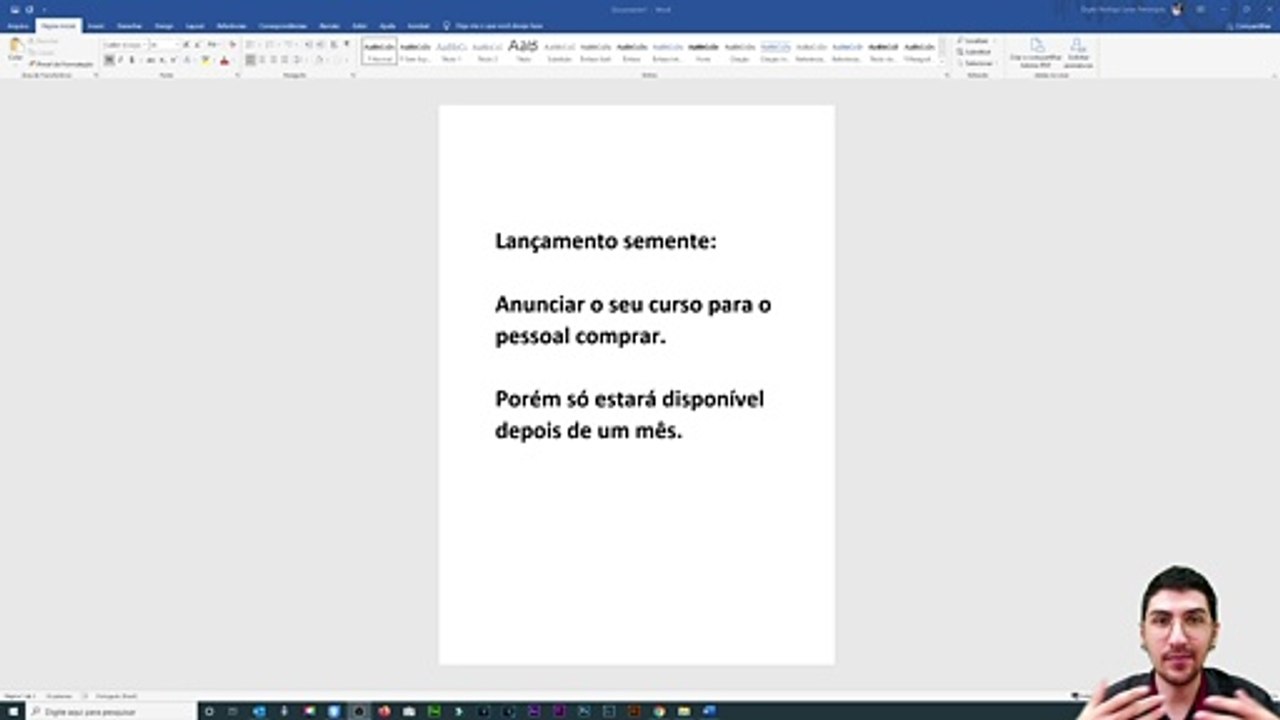This screenshot has height=720, width=1280.
Task: Center text in paragraph group
Action: pos(262,60)
